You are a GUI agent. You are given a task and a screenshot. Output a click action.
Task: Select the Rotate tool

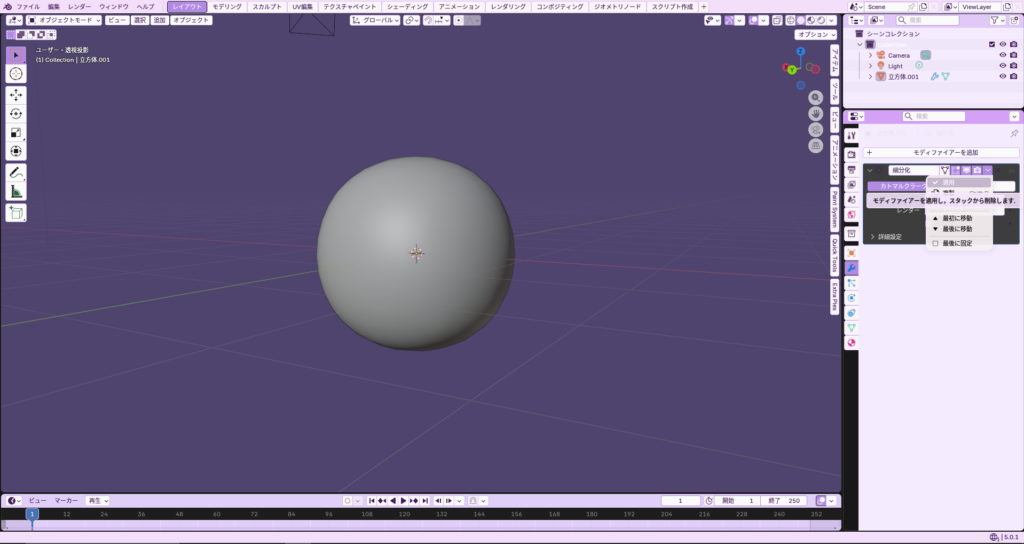click(x=16, y=113)
